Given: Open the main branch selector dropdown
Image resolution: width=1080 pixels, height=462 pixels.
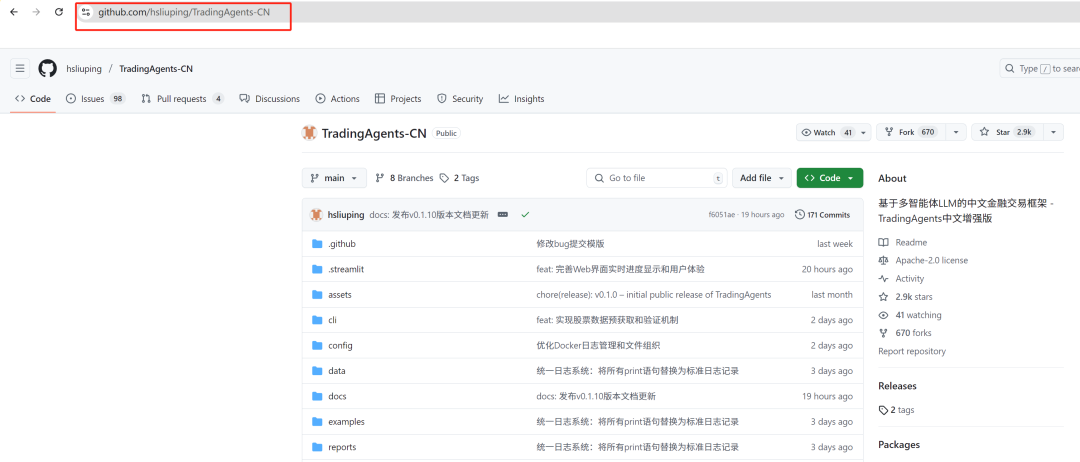Looking at the screenshot, I should (x=334, y=178).
